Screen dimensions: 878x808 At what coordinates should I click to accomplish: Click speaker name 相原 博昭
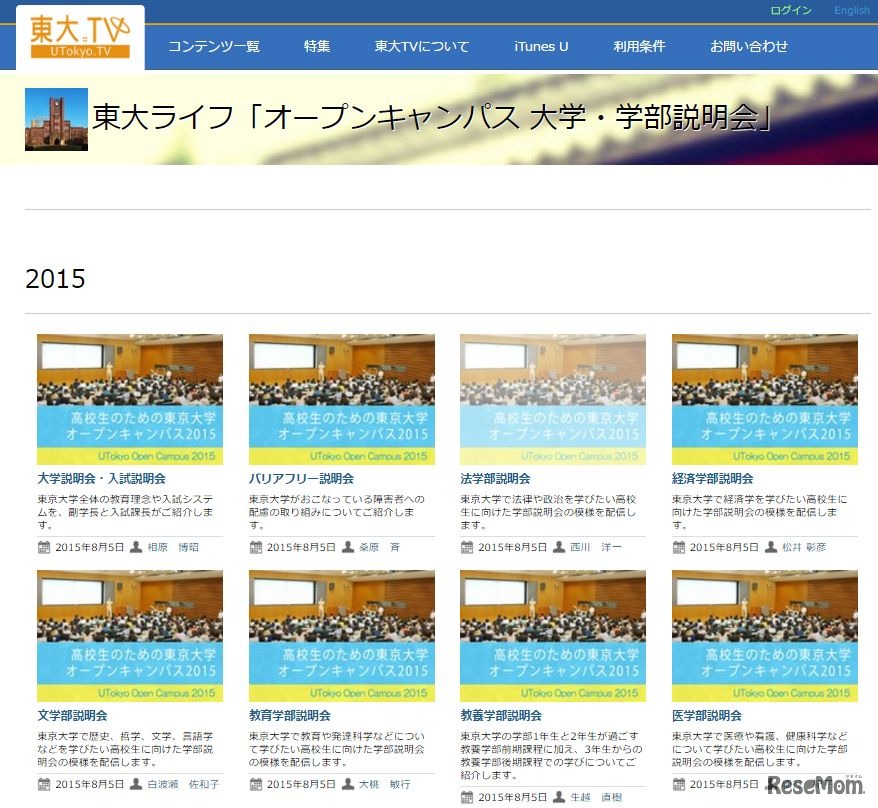tap(173, 547)
